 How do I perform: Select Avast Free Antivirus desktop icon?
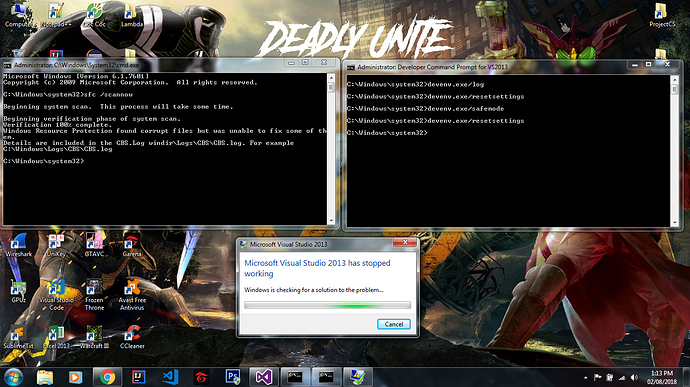coord(132,295)
